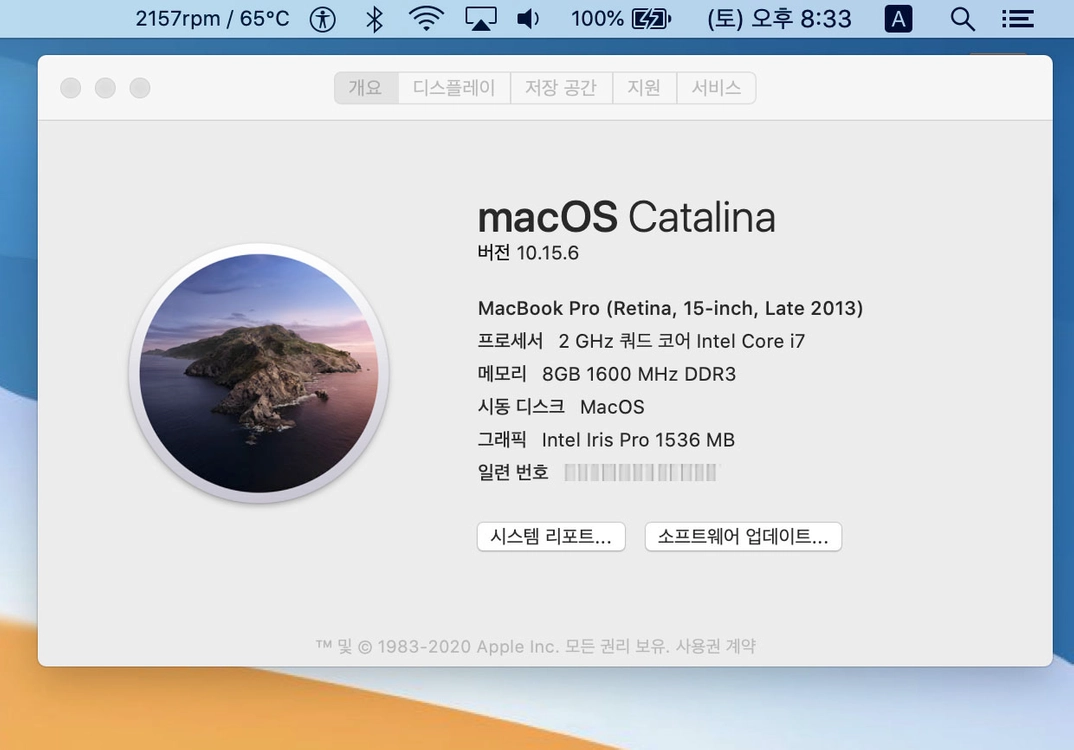Open Spotlight search magnifier icon
The height and width of the screenshot is (750, 1074).
click(962, 19)
